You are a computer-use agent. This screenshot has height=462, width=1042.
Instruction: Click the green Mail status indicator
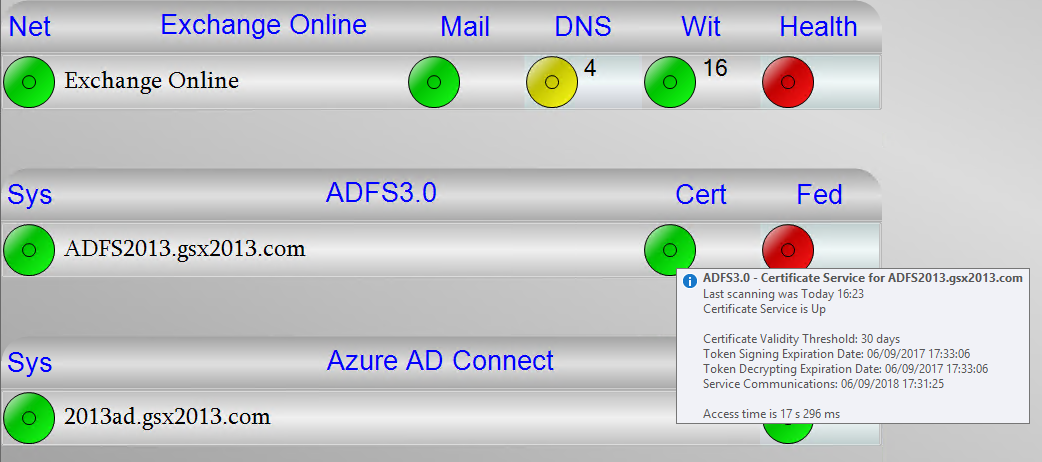(434, 82)
